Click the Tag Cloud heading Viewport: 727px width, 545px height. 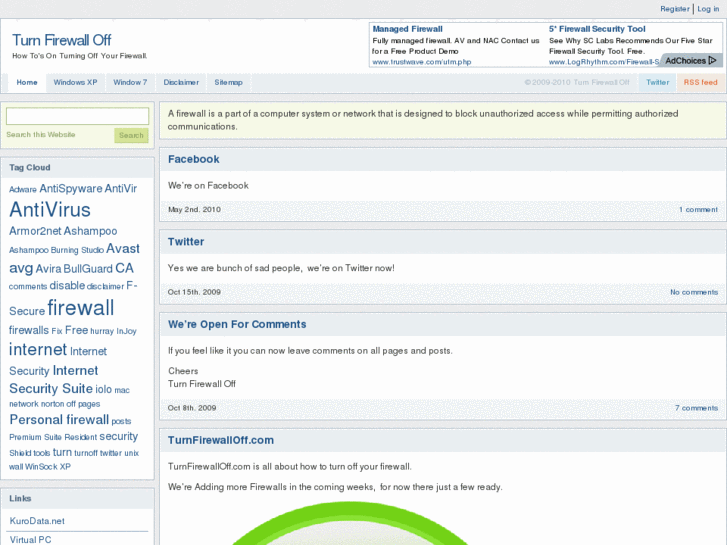30,167
